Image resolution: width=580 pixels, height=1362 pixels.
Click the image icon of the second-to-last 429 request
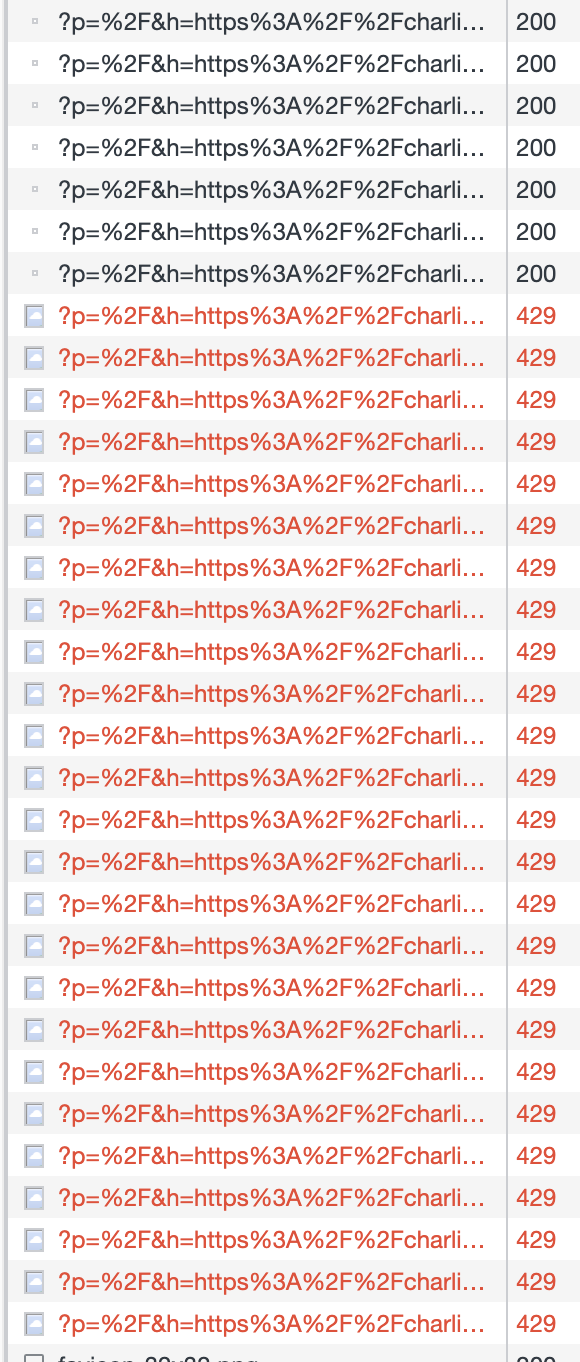(35, 1283)
